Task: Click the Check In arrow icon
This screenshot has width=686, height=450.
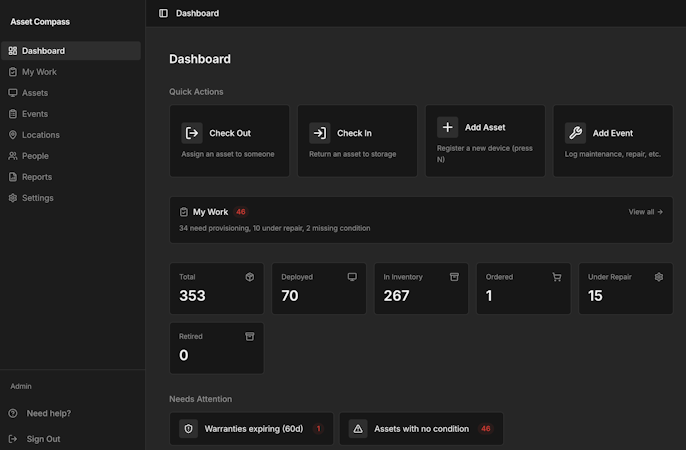Action: [320, 133]
